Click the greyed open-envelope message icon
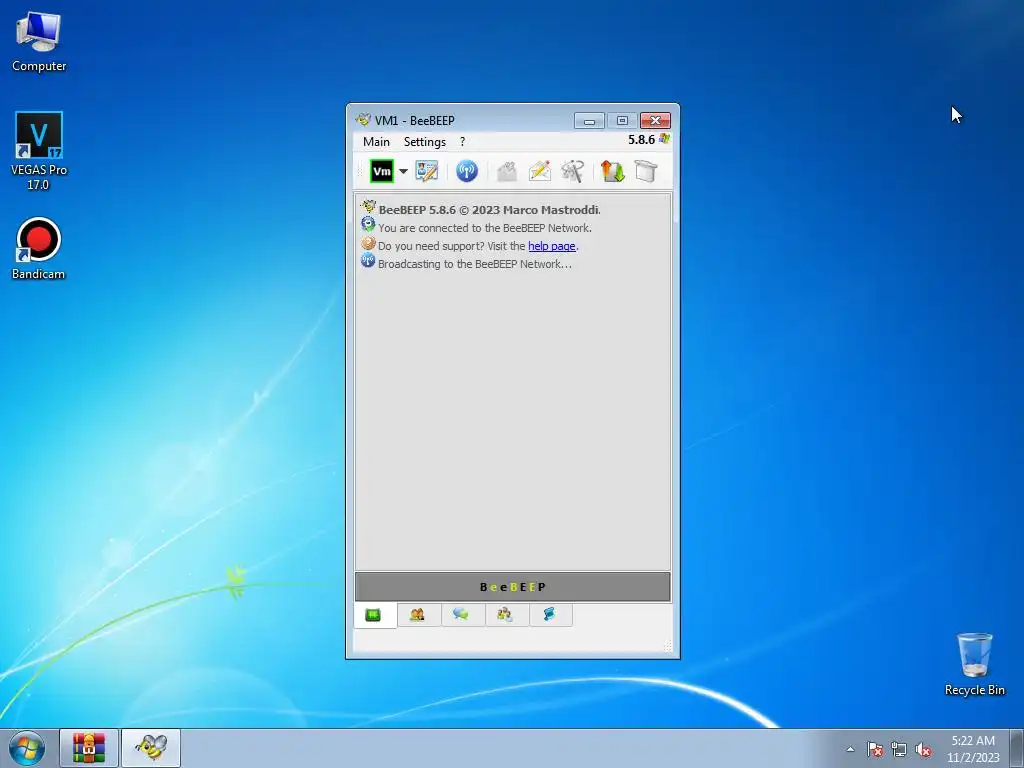 click(507, 172)
